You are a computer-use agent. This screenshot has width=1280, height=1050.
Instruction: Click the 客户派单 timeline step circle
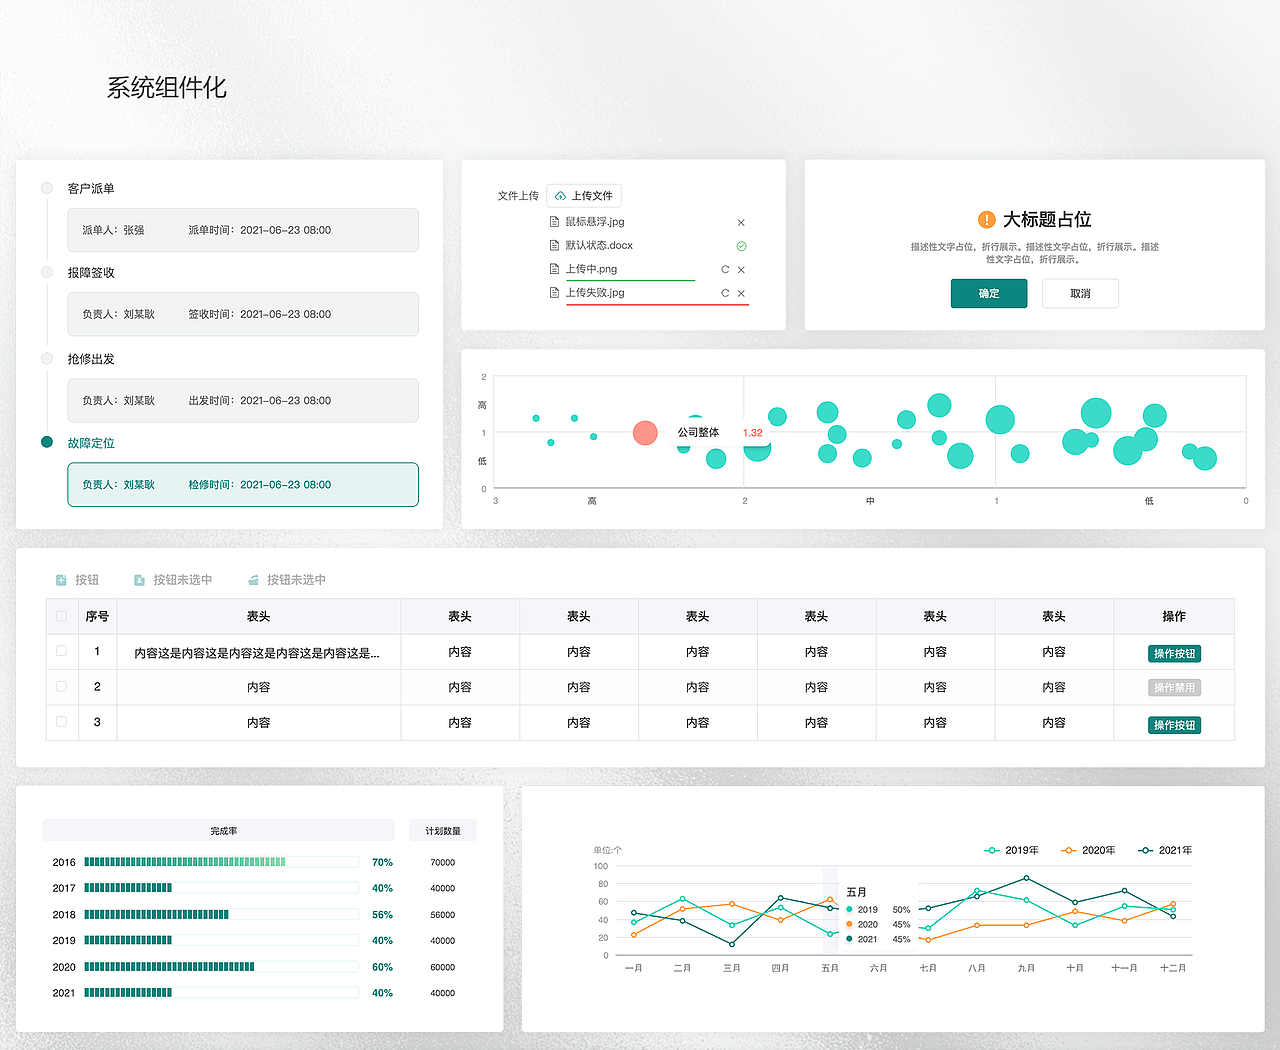47,188
